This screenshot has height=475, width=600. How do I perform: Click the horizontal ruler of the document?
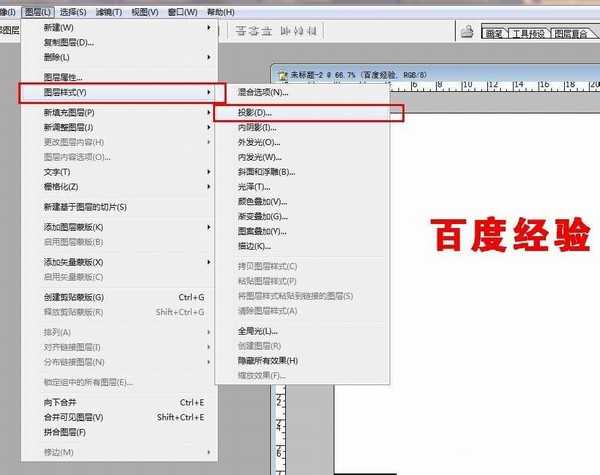coord(494,86)
